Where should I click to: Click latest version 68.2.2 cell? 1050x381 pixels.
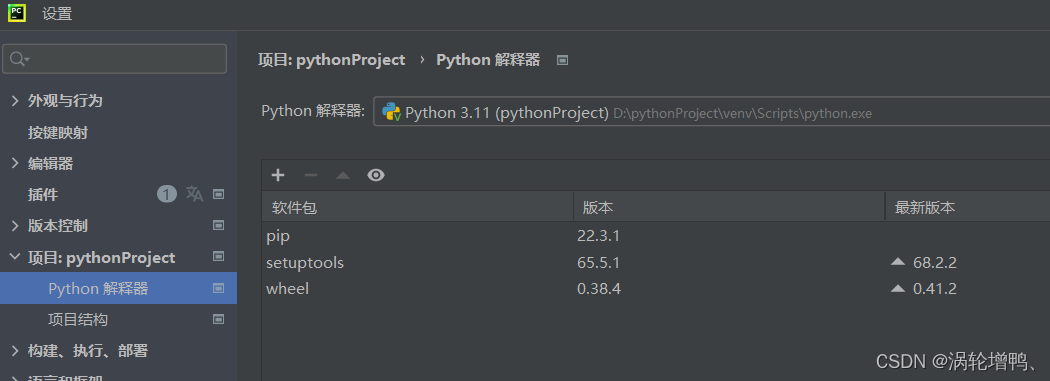[935, 262]
